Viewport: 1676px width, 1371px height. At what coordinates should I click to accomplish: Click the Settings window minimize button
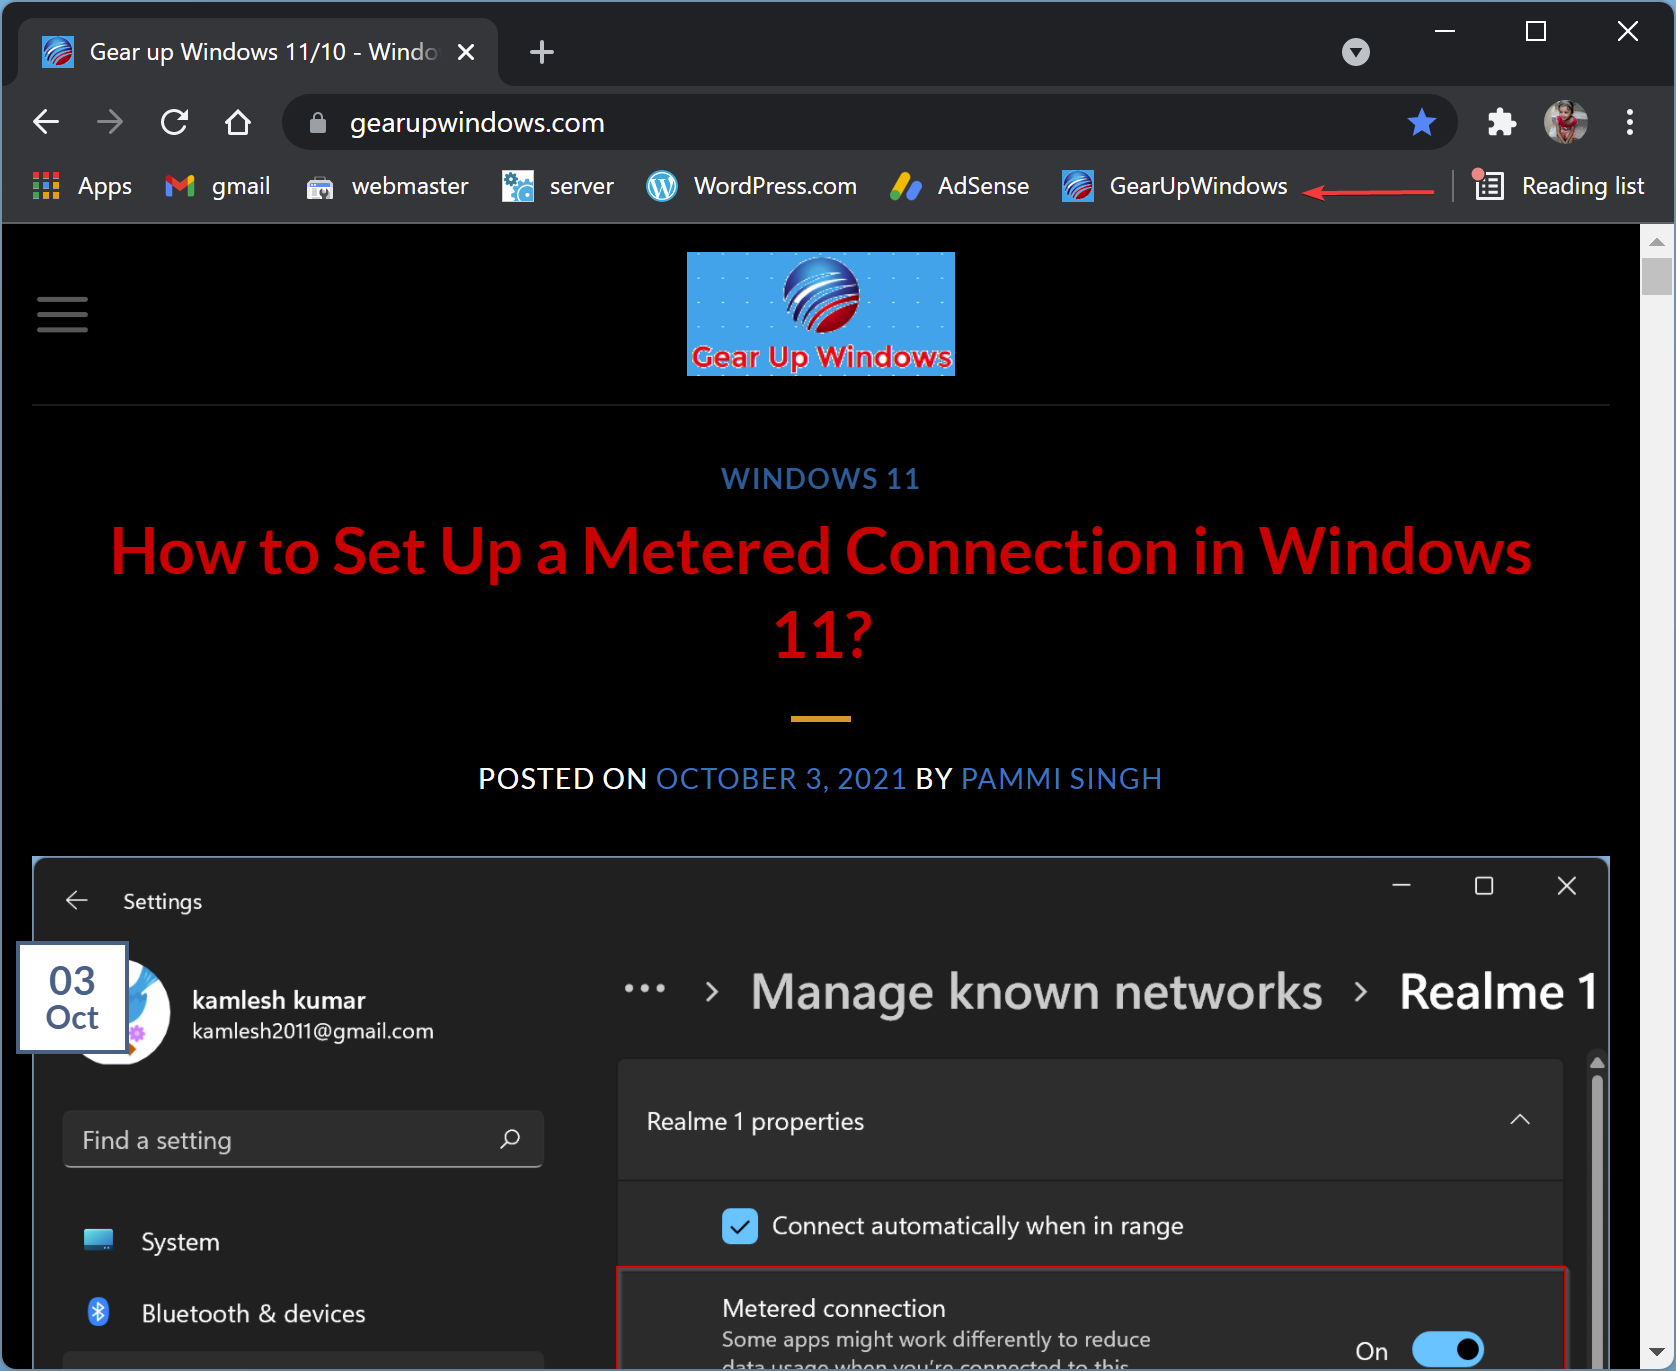(1401, 886)
